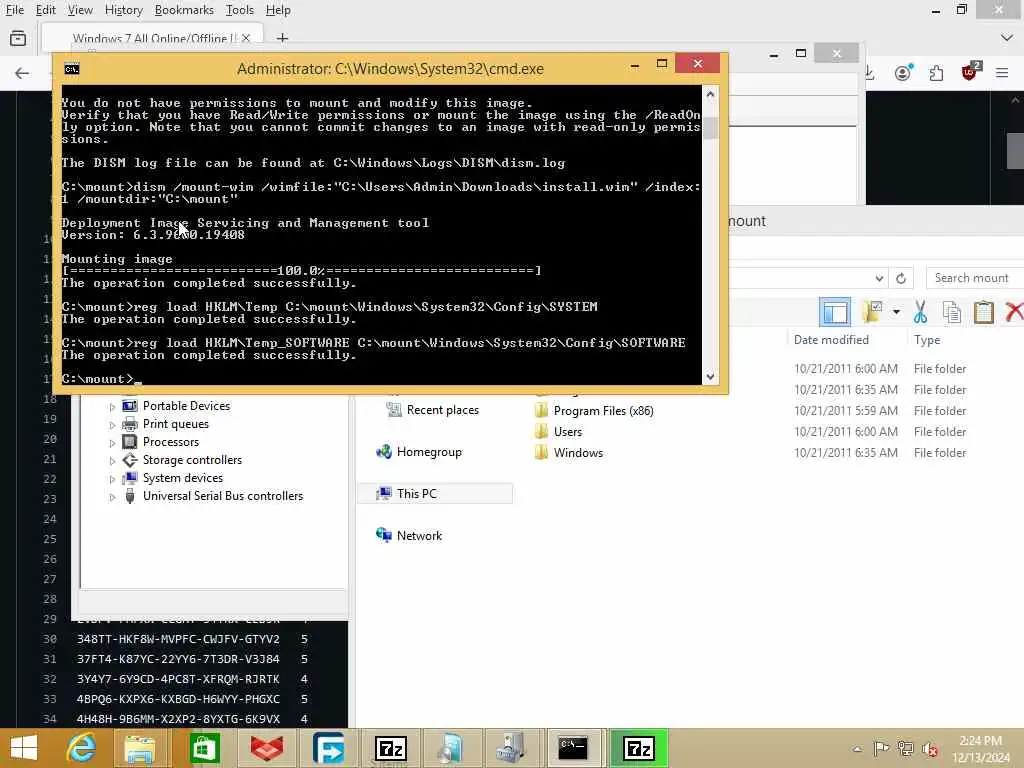
Task: Click the browser Back arrow
Action: pos(22,72)
